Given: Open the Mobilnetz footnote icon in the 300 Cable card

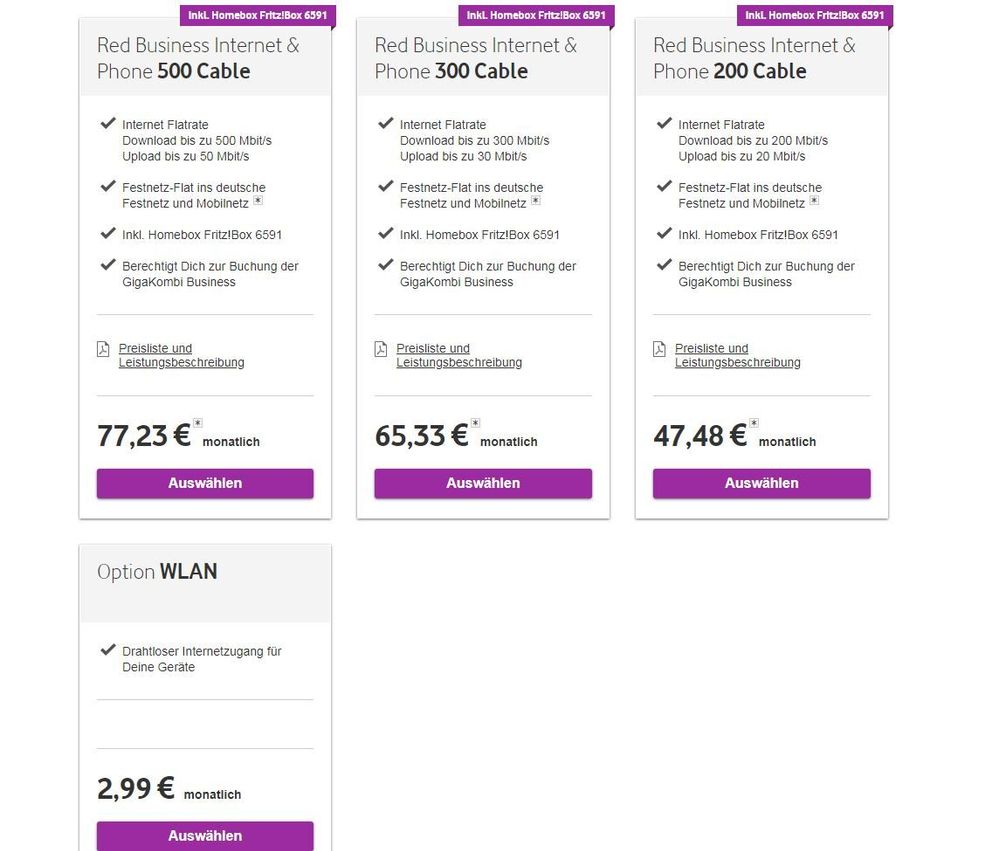Looking at the screenshot, I should 535,201.
